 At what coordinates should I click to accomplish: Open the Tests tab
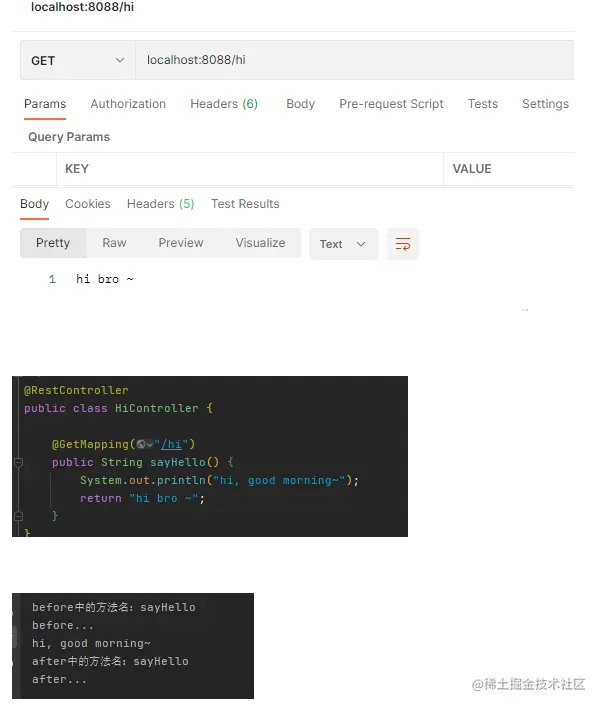point(483,104)
